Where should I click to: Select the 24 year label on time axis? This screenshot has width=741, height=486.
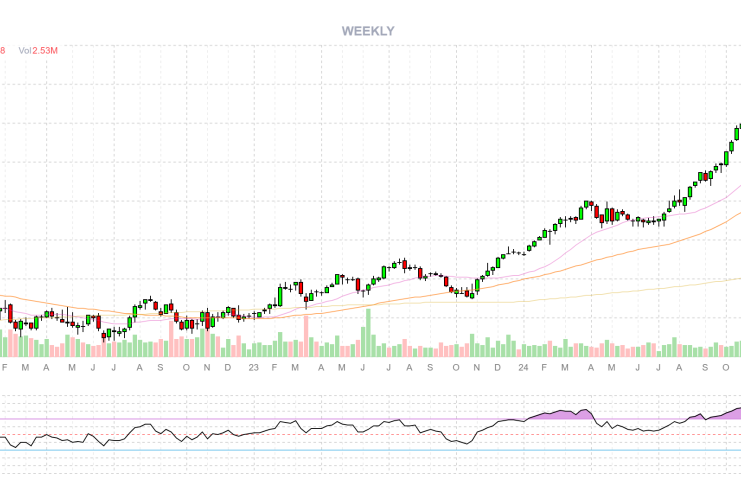[x=523, y=367]
